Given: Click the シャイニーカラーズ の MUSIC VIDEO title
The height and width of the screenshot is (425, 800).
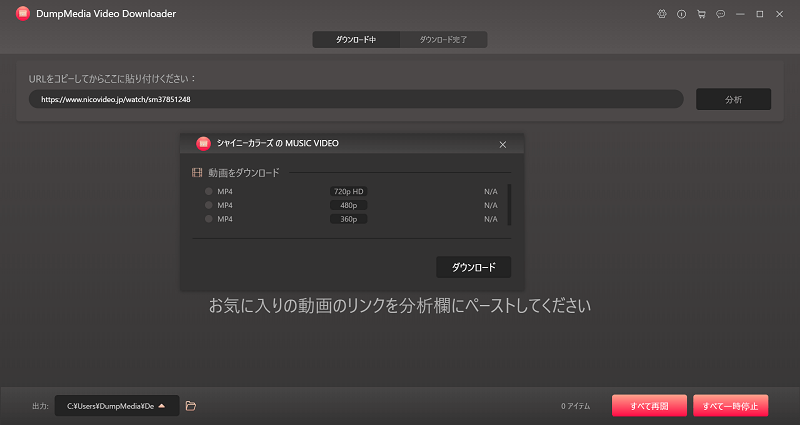Looking at the screenshot, I should [278, 143].
